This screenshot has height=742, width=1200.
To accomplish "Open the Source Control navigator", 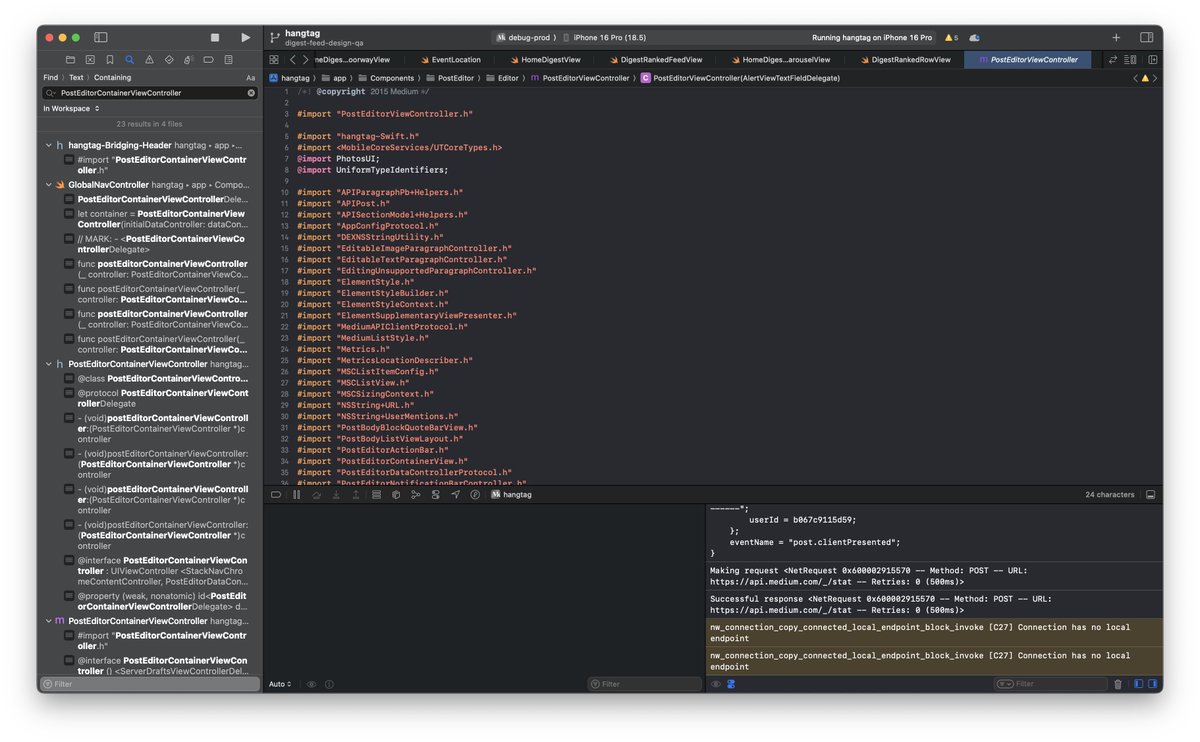I will click(x=90, y=60).
